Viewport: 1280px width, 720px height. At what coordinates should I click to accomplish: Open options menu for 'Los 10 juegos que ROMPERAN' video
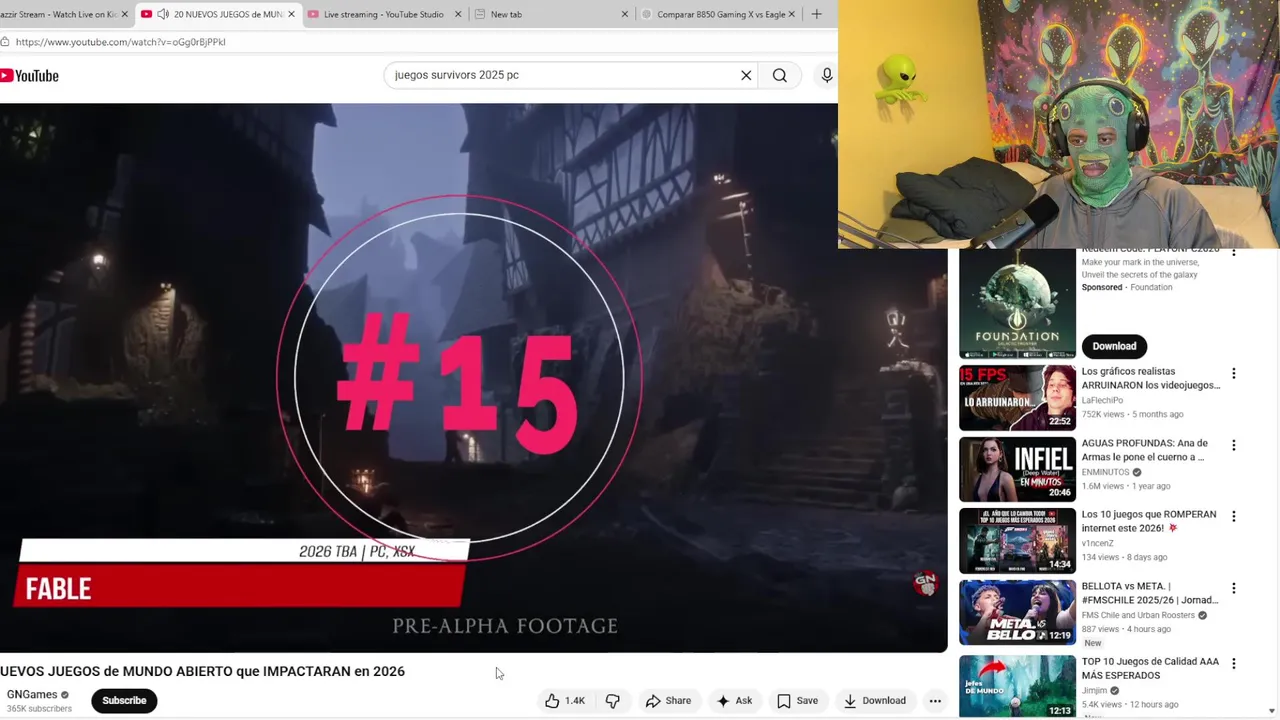[1233, 516]
